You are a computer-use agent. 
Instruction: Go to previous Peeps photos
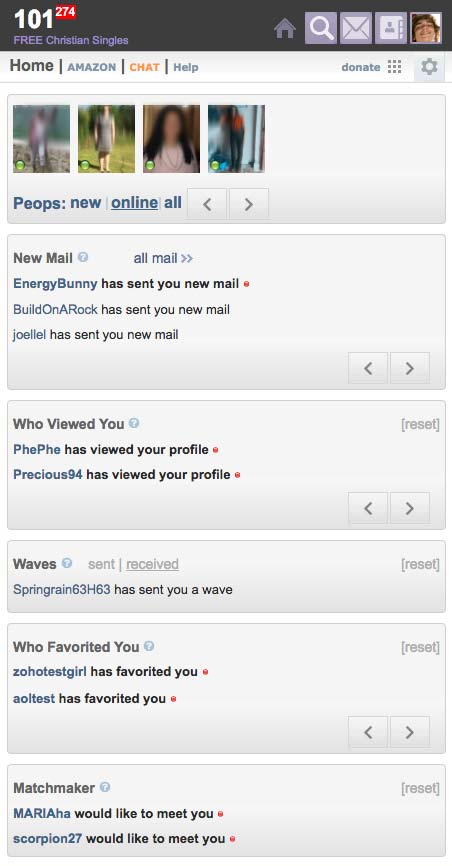pos(207,204)
